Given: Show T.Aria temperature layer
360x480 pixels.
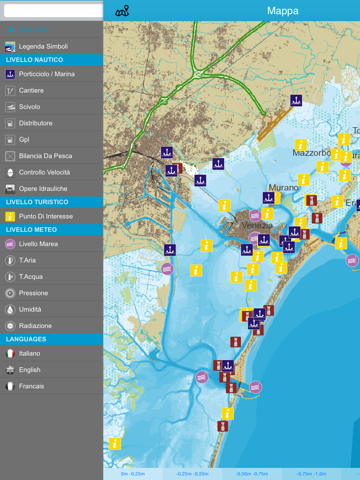Looking at the screenshot, I should pyautogui.click(x=51, y=260).
